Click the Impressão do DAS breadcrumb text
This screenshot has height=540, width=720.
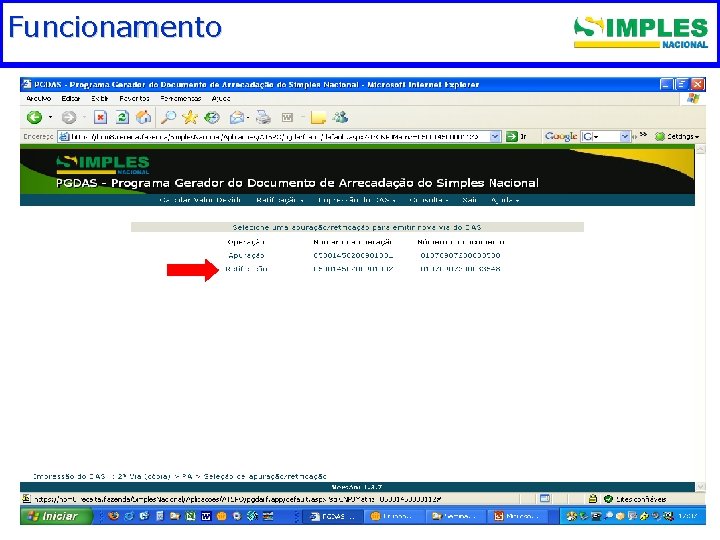coord(69,476)
